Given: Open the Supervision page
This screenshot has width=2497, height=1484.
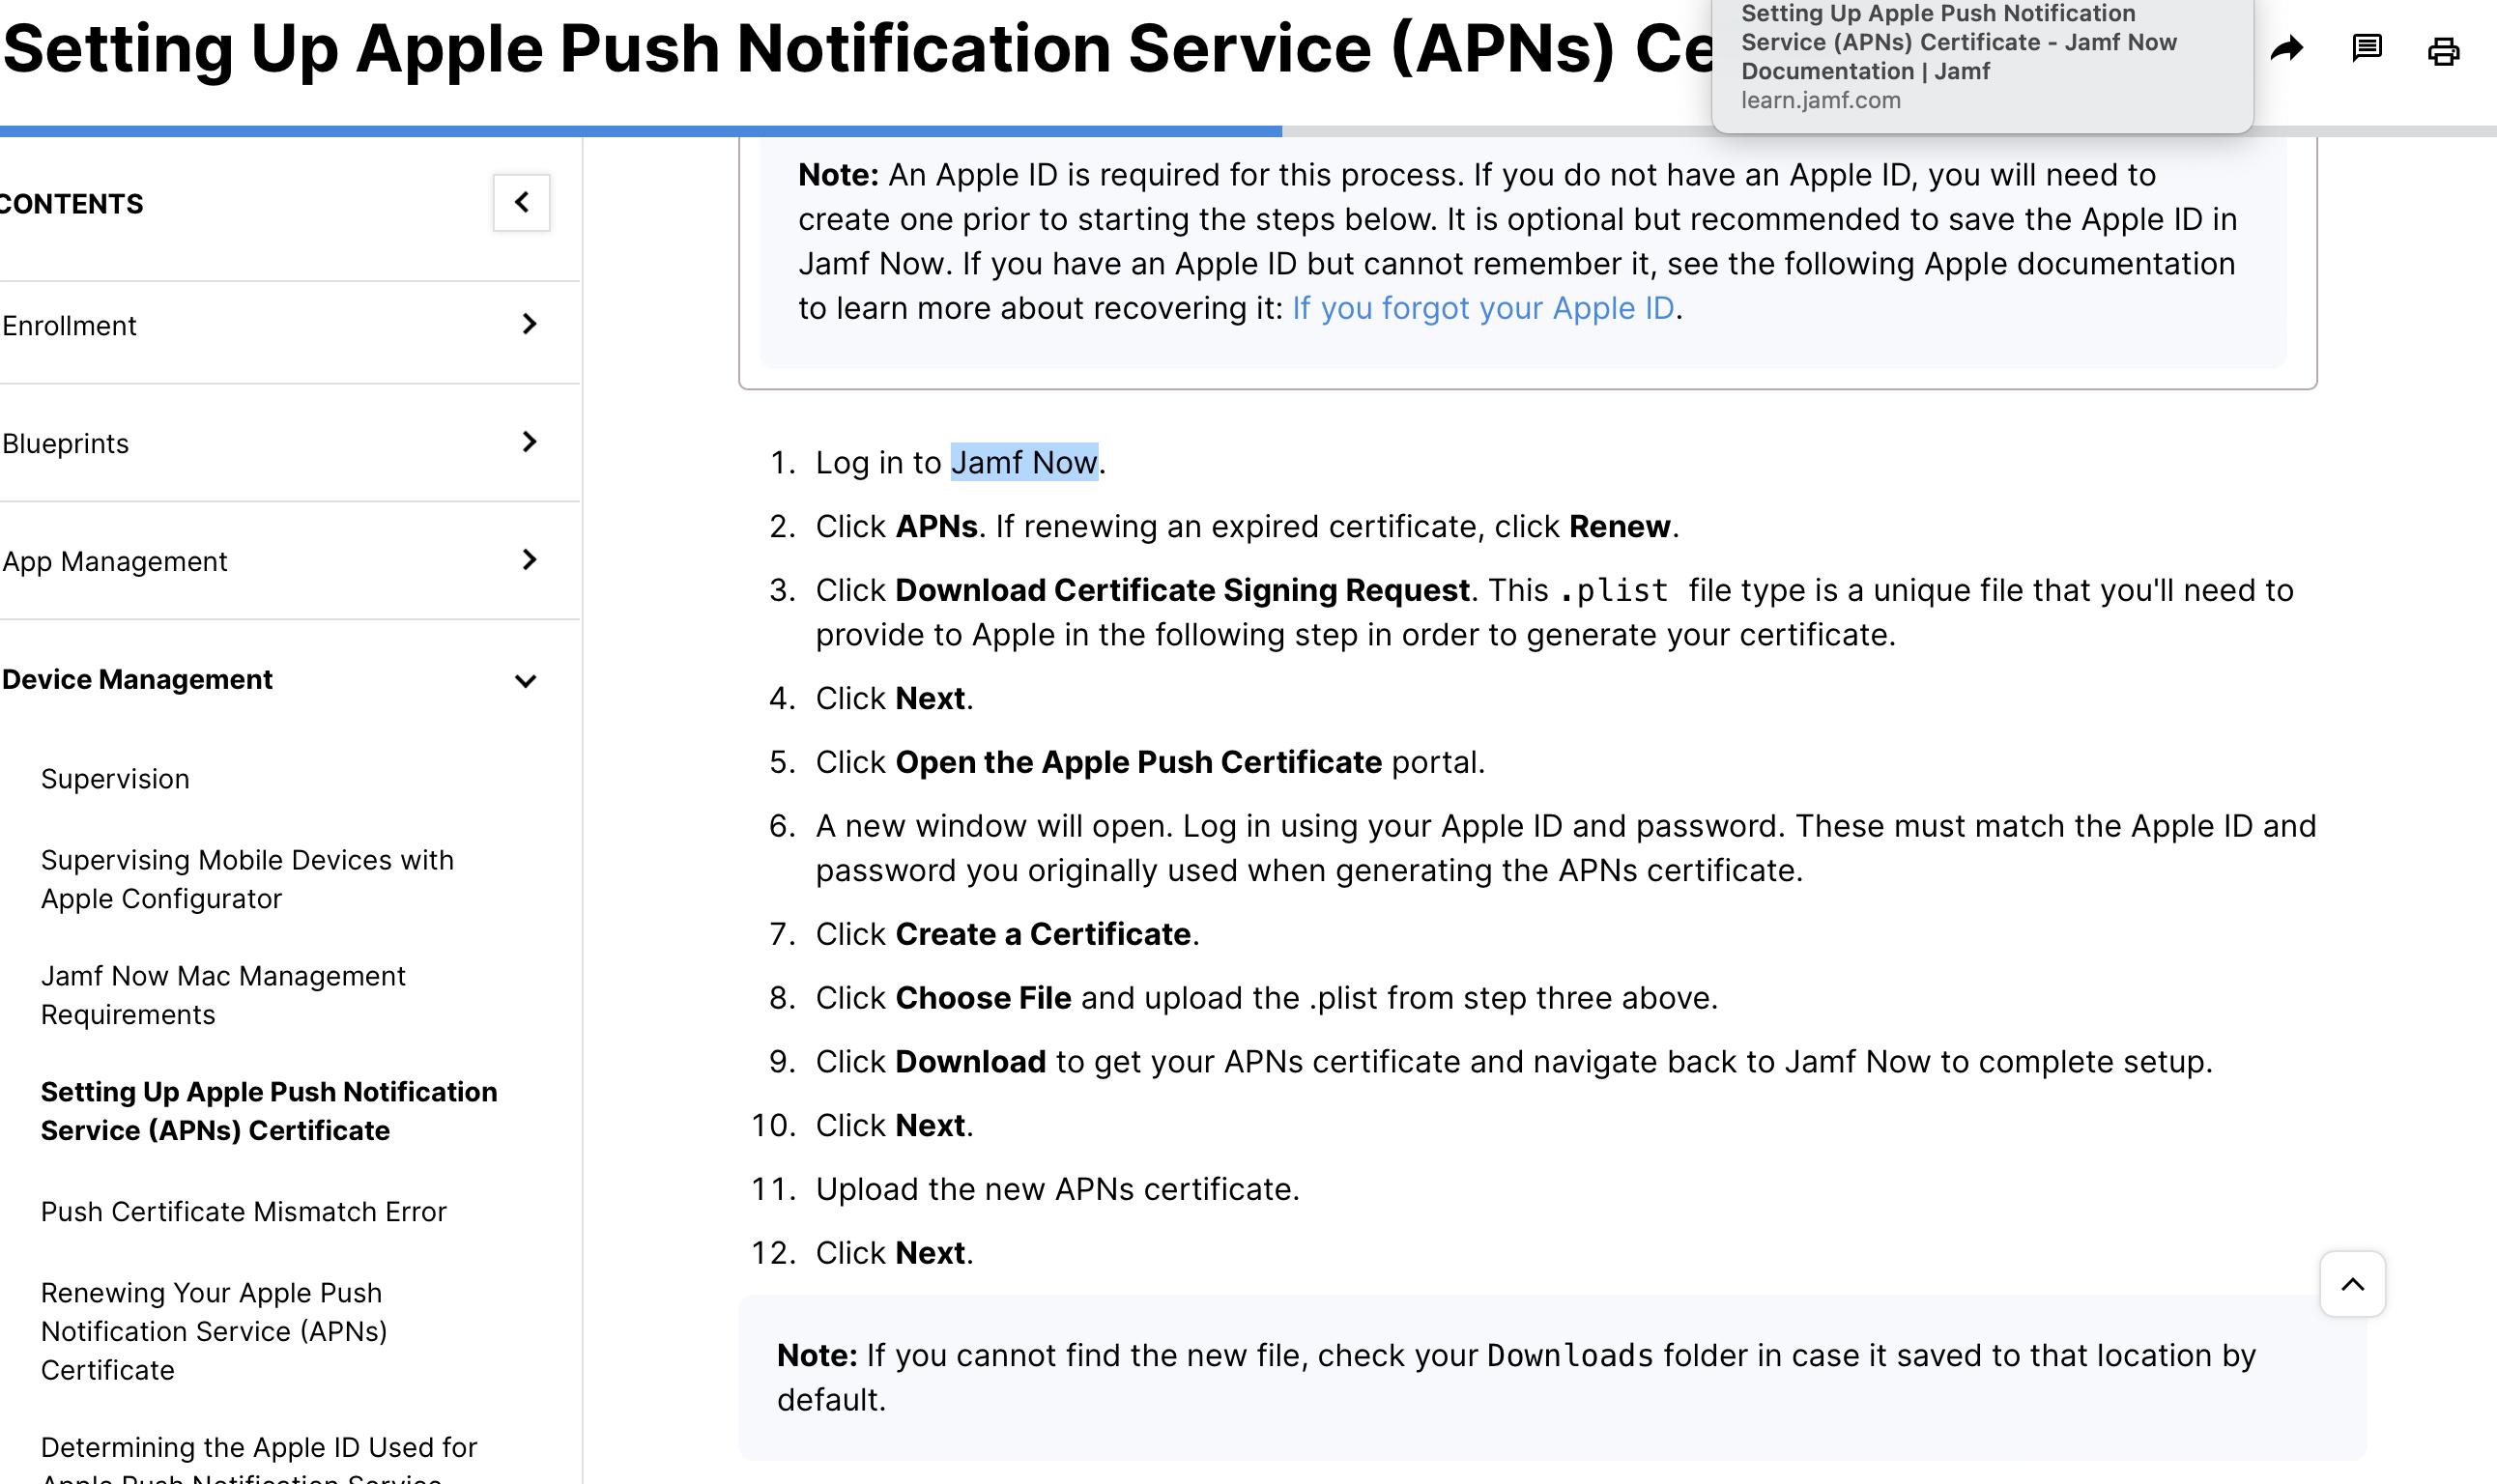Looking at the screenshot, I should click(115, 779).
